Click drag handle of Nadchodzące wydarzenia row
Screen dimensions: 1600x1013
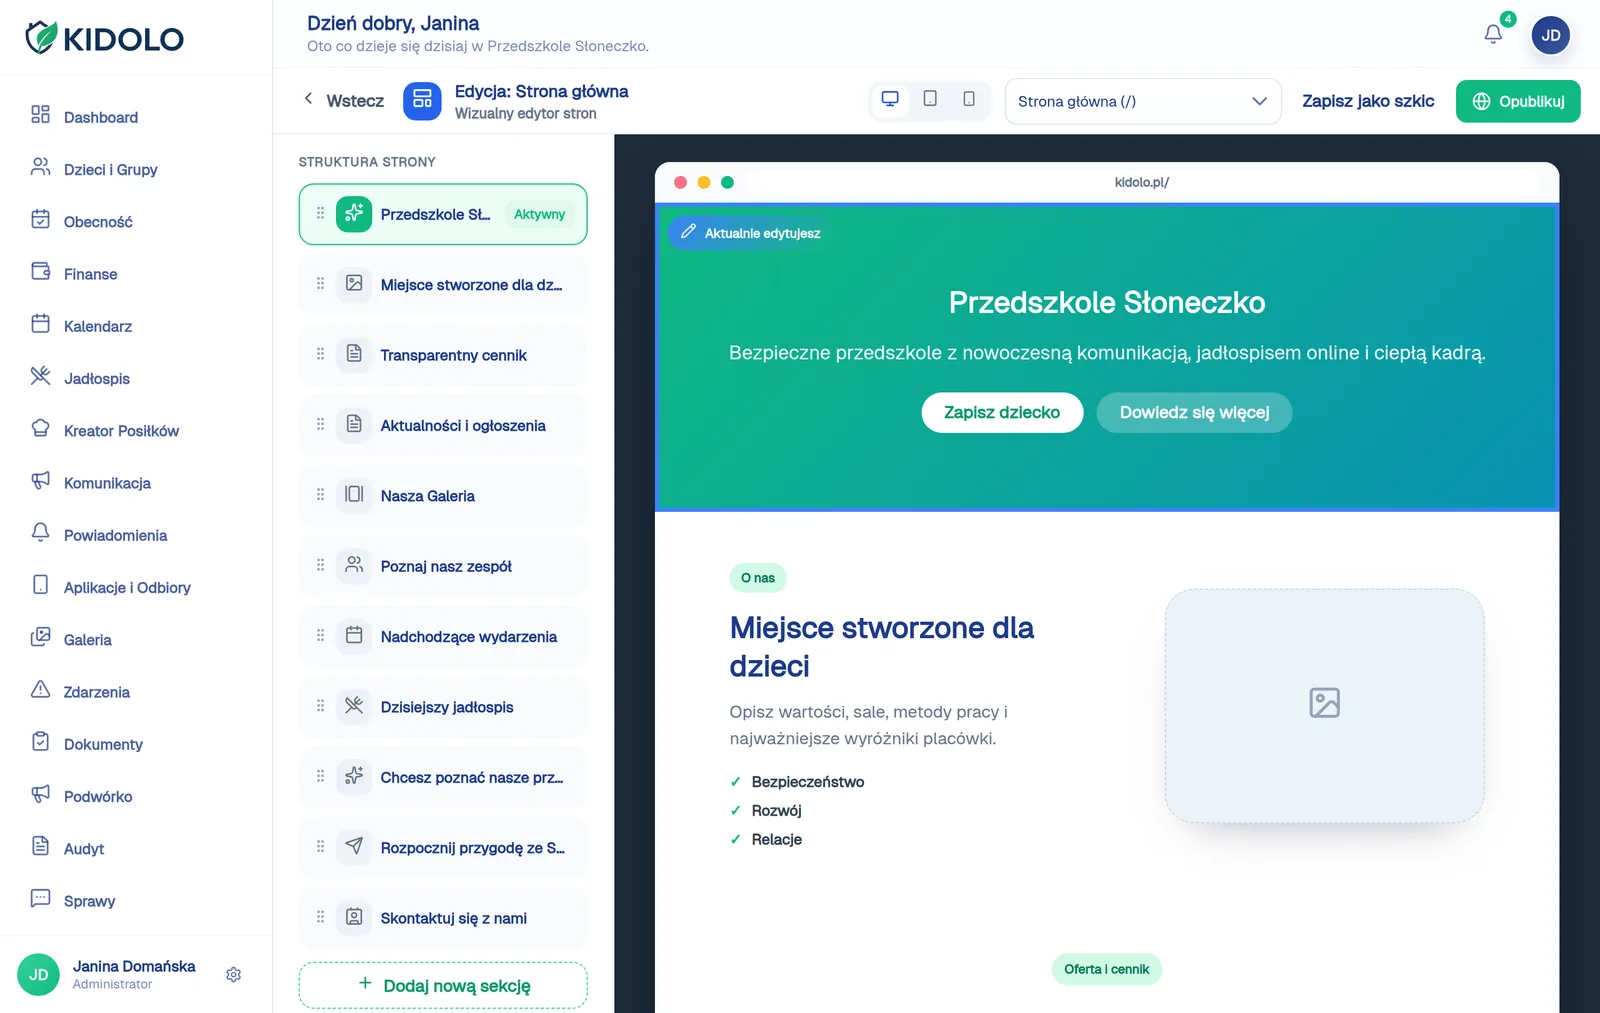point(320,636)
